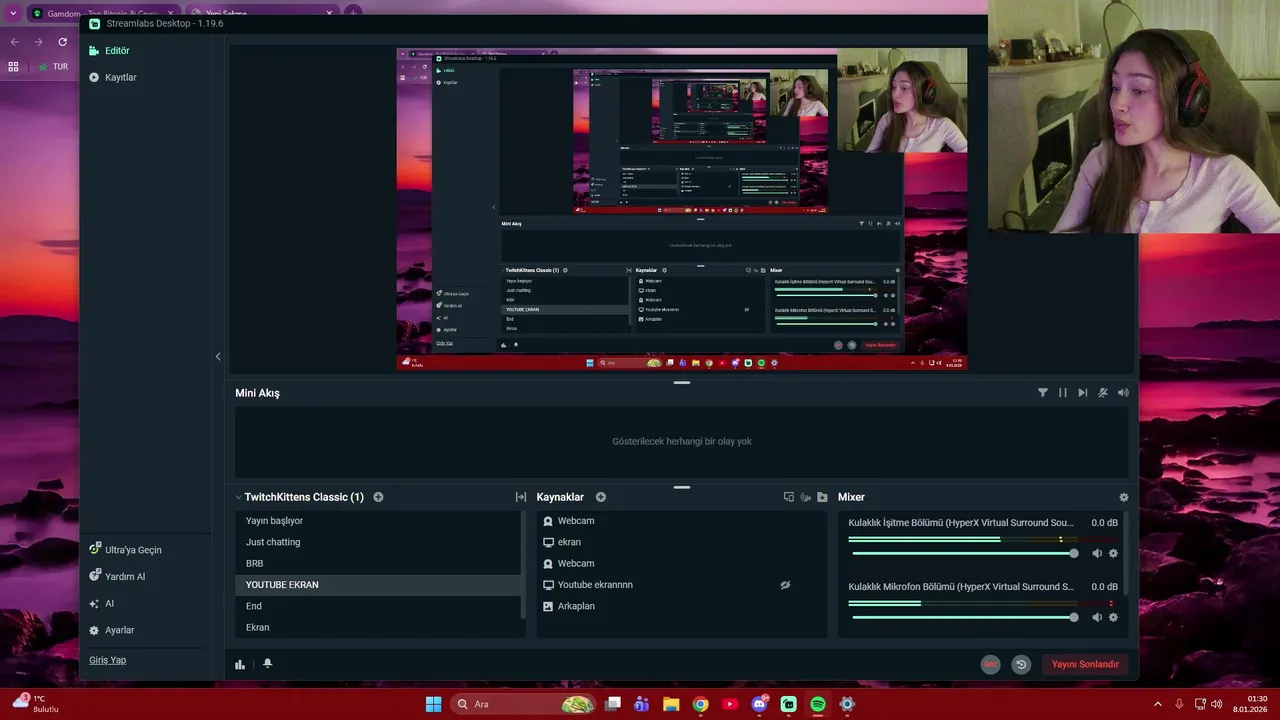Open the Editör section in sidebar

point(109,50)
